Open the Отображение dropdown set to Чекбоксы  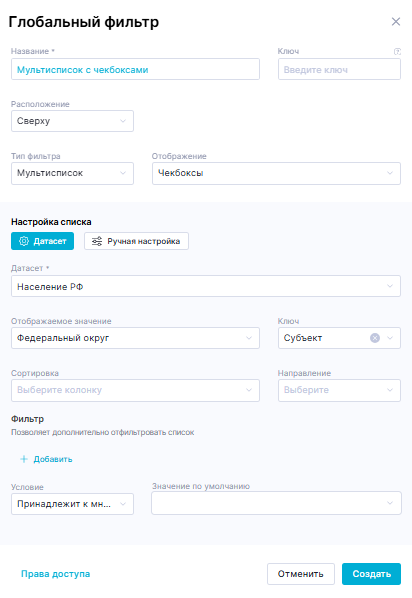point(276,173)
